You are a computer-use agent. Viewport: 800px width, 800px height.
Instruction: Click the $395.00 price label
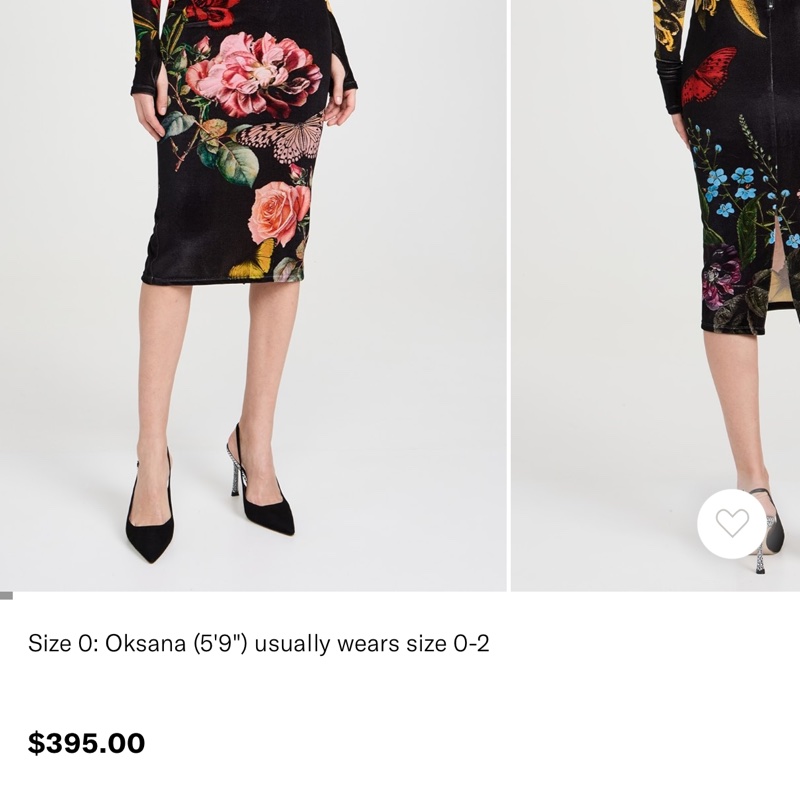[x=86, y=743]
